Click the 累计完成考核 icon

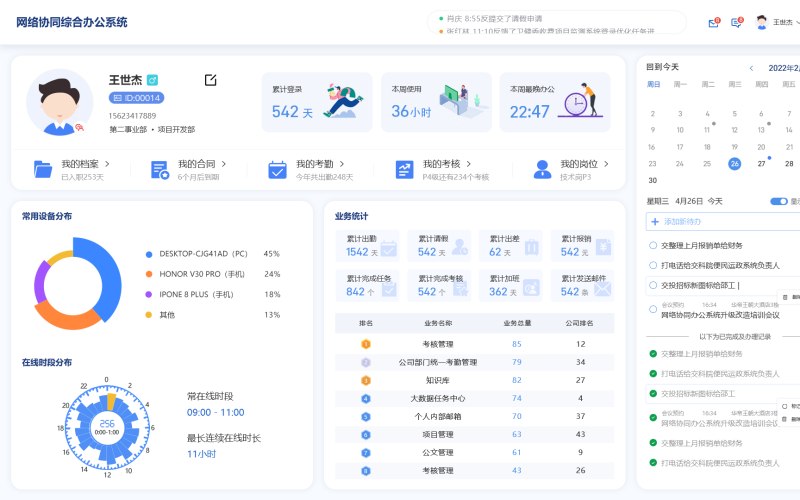(460, 289)
